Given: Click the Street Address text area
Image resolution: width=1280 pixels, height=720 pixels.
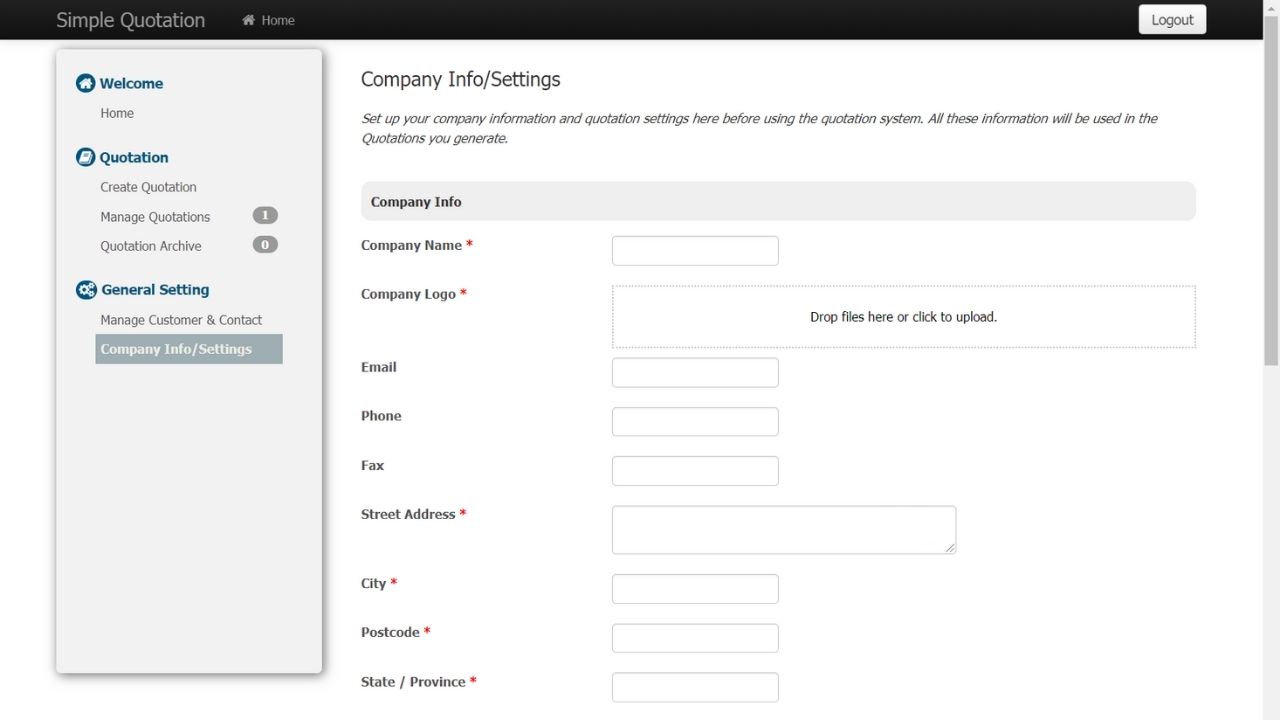Looking at the screenshot, I should [x=783, y=529].
